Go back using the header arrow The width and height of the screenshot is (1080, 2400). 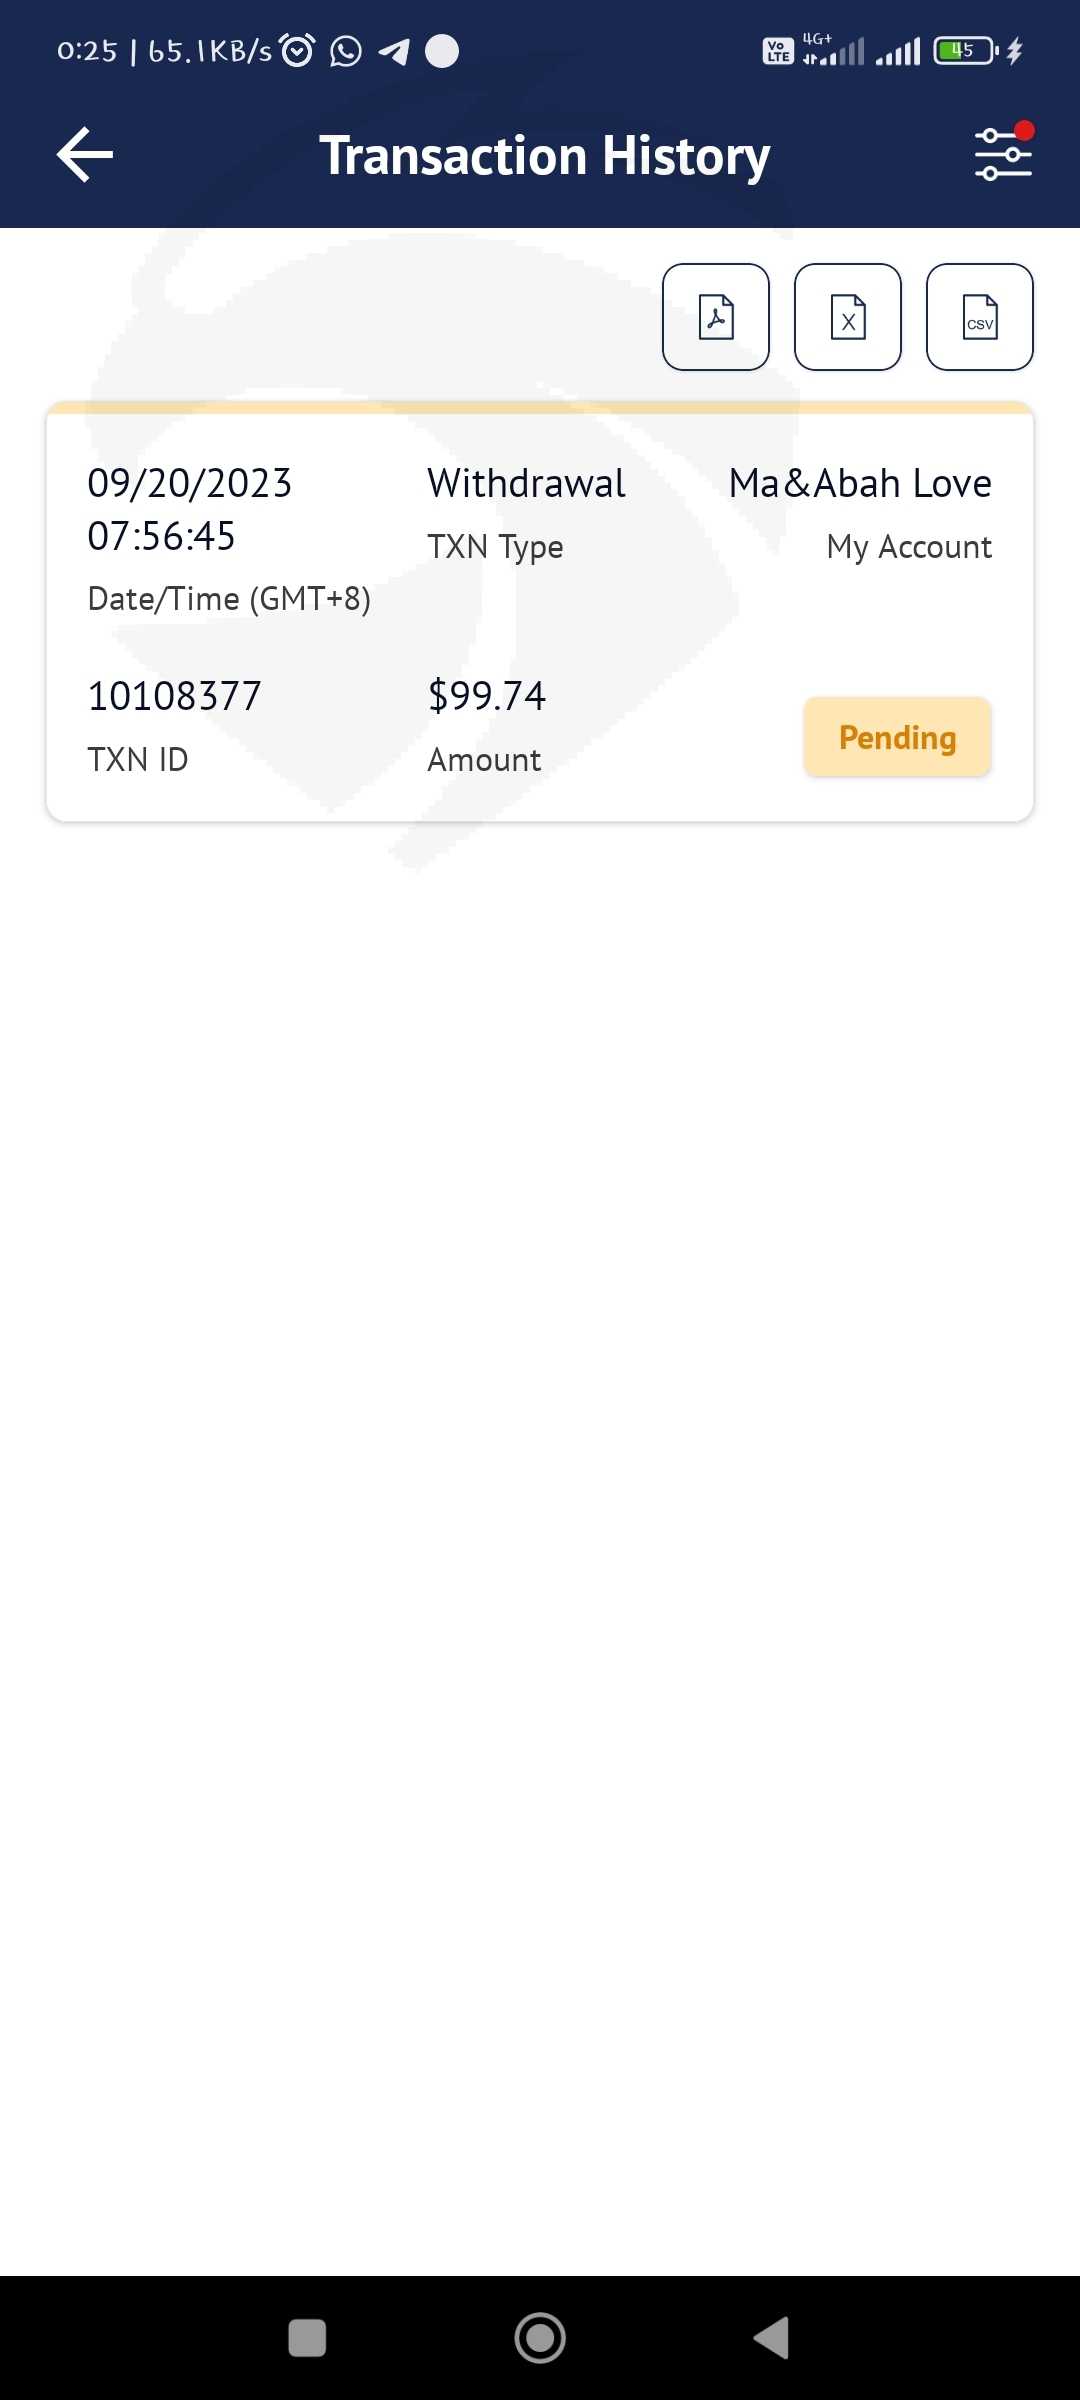[x=85, y=155]
